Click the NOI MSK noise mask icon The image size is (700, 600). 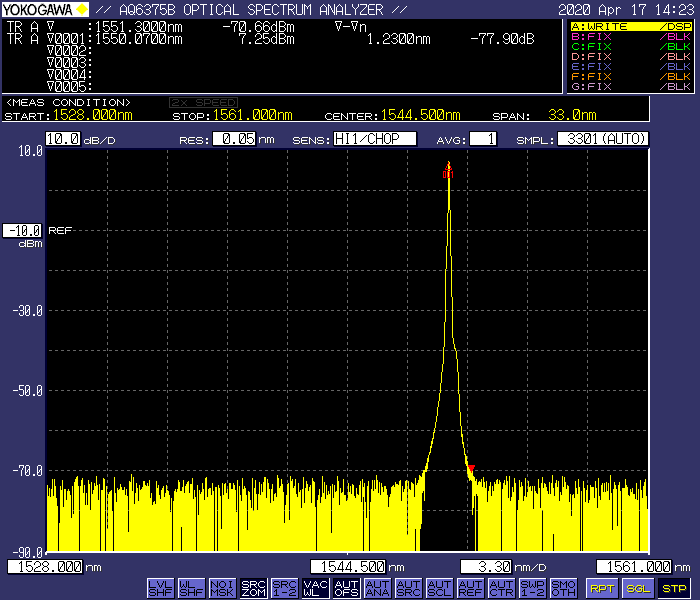[x=222, y=588]
